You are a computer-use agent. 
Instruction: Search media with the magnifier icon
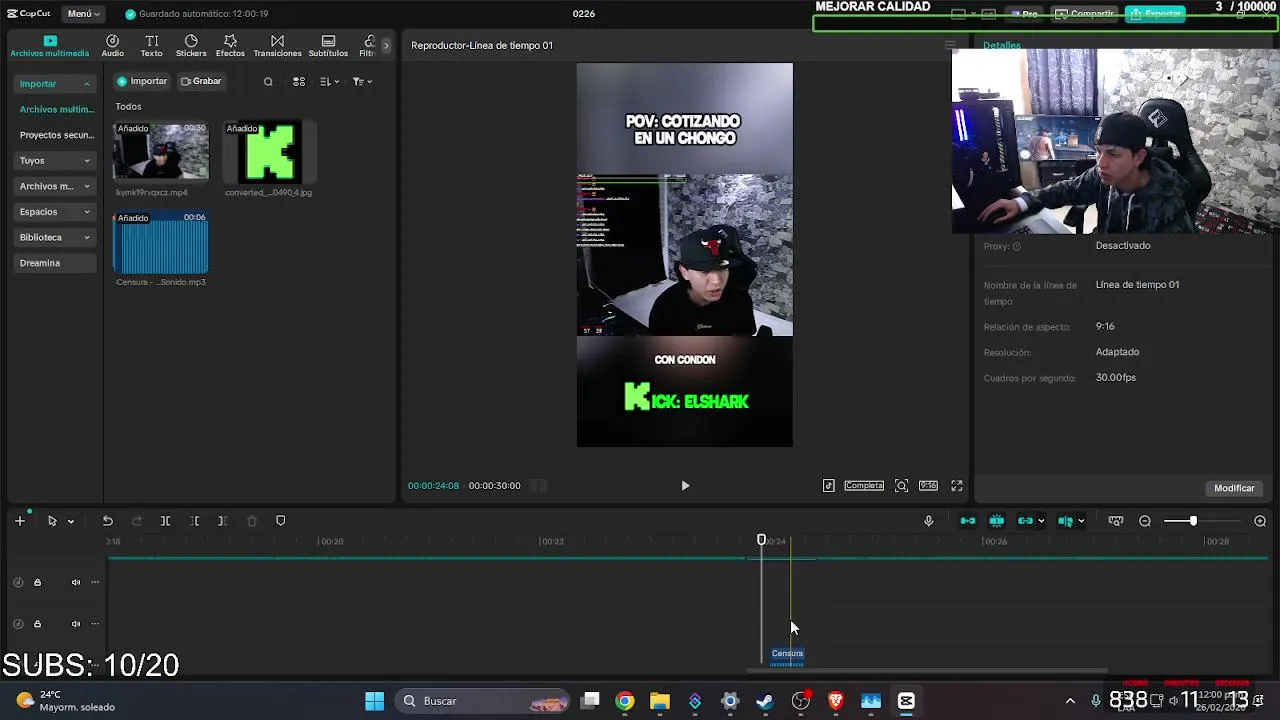click(268, 82)
